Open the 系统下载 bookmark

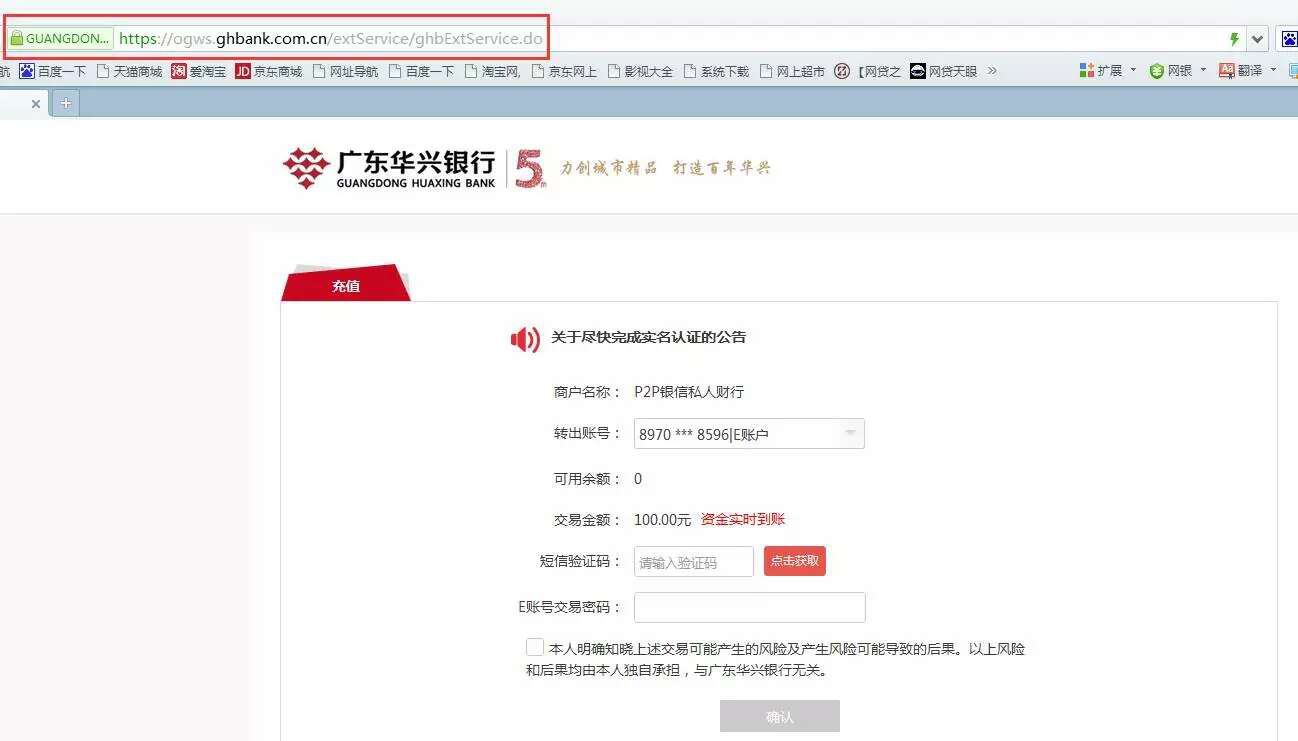coord(716,71)
